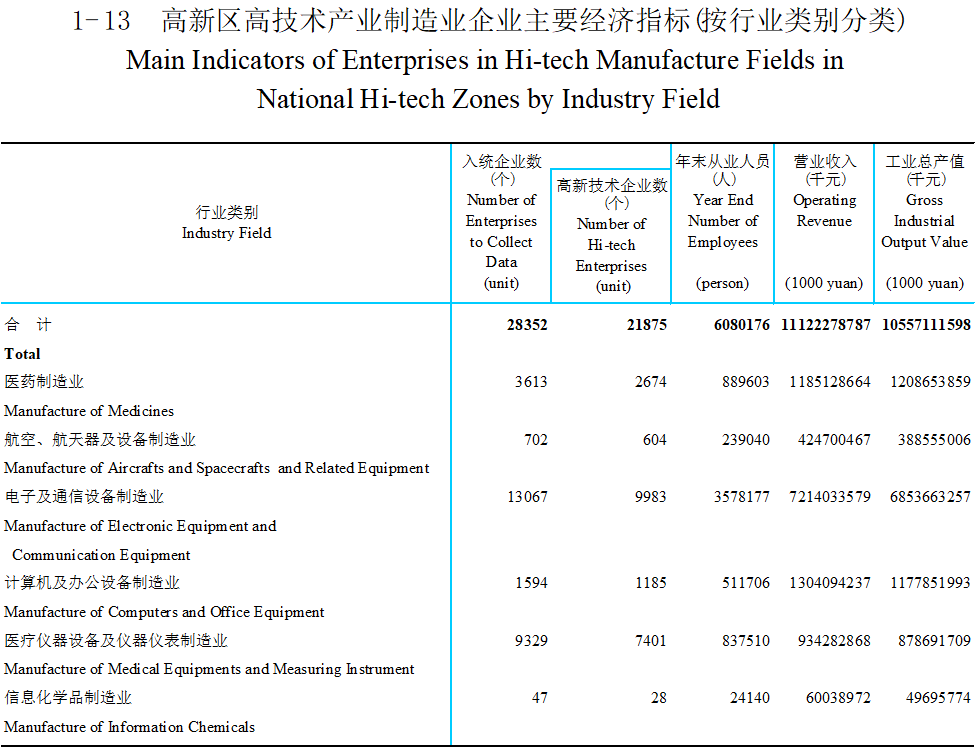Select the computers output value cell 1177851993
The width and height of the screenshot is (976, 748).
[929, 583]
